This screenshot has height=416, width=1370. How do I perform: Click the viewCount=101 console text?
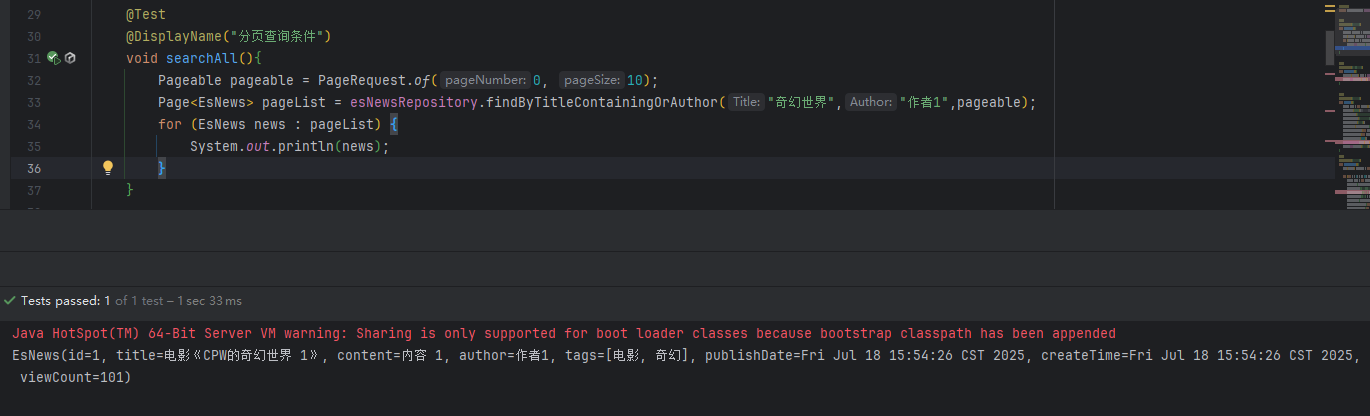pos(76,377)
